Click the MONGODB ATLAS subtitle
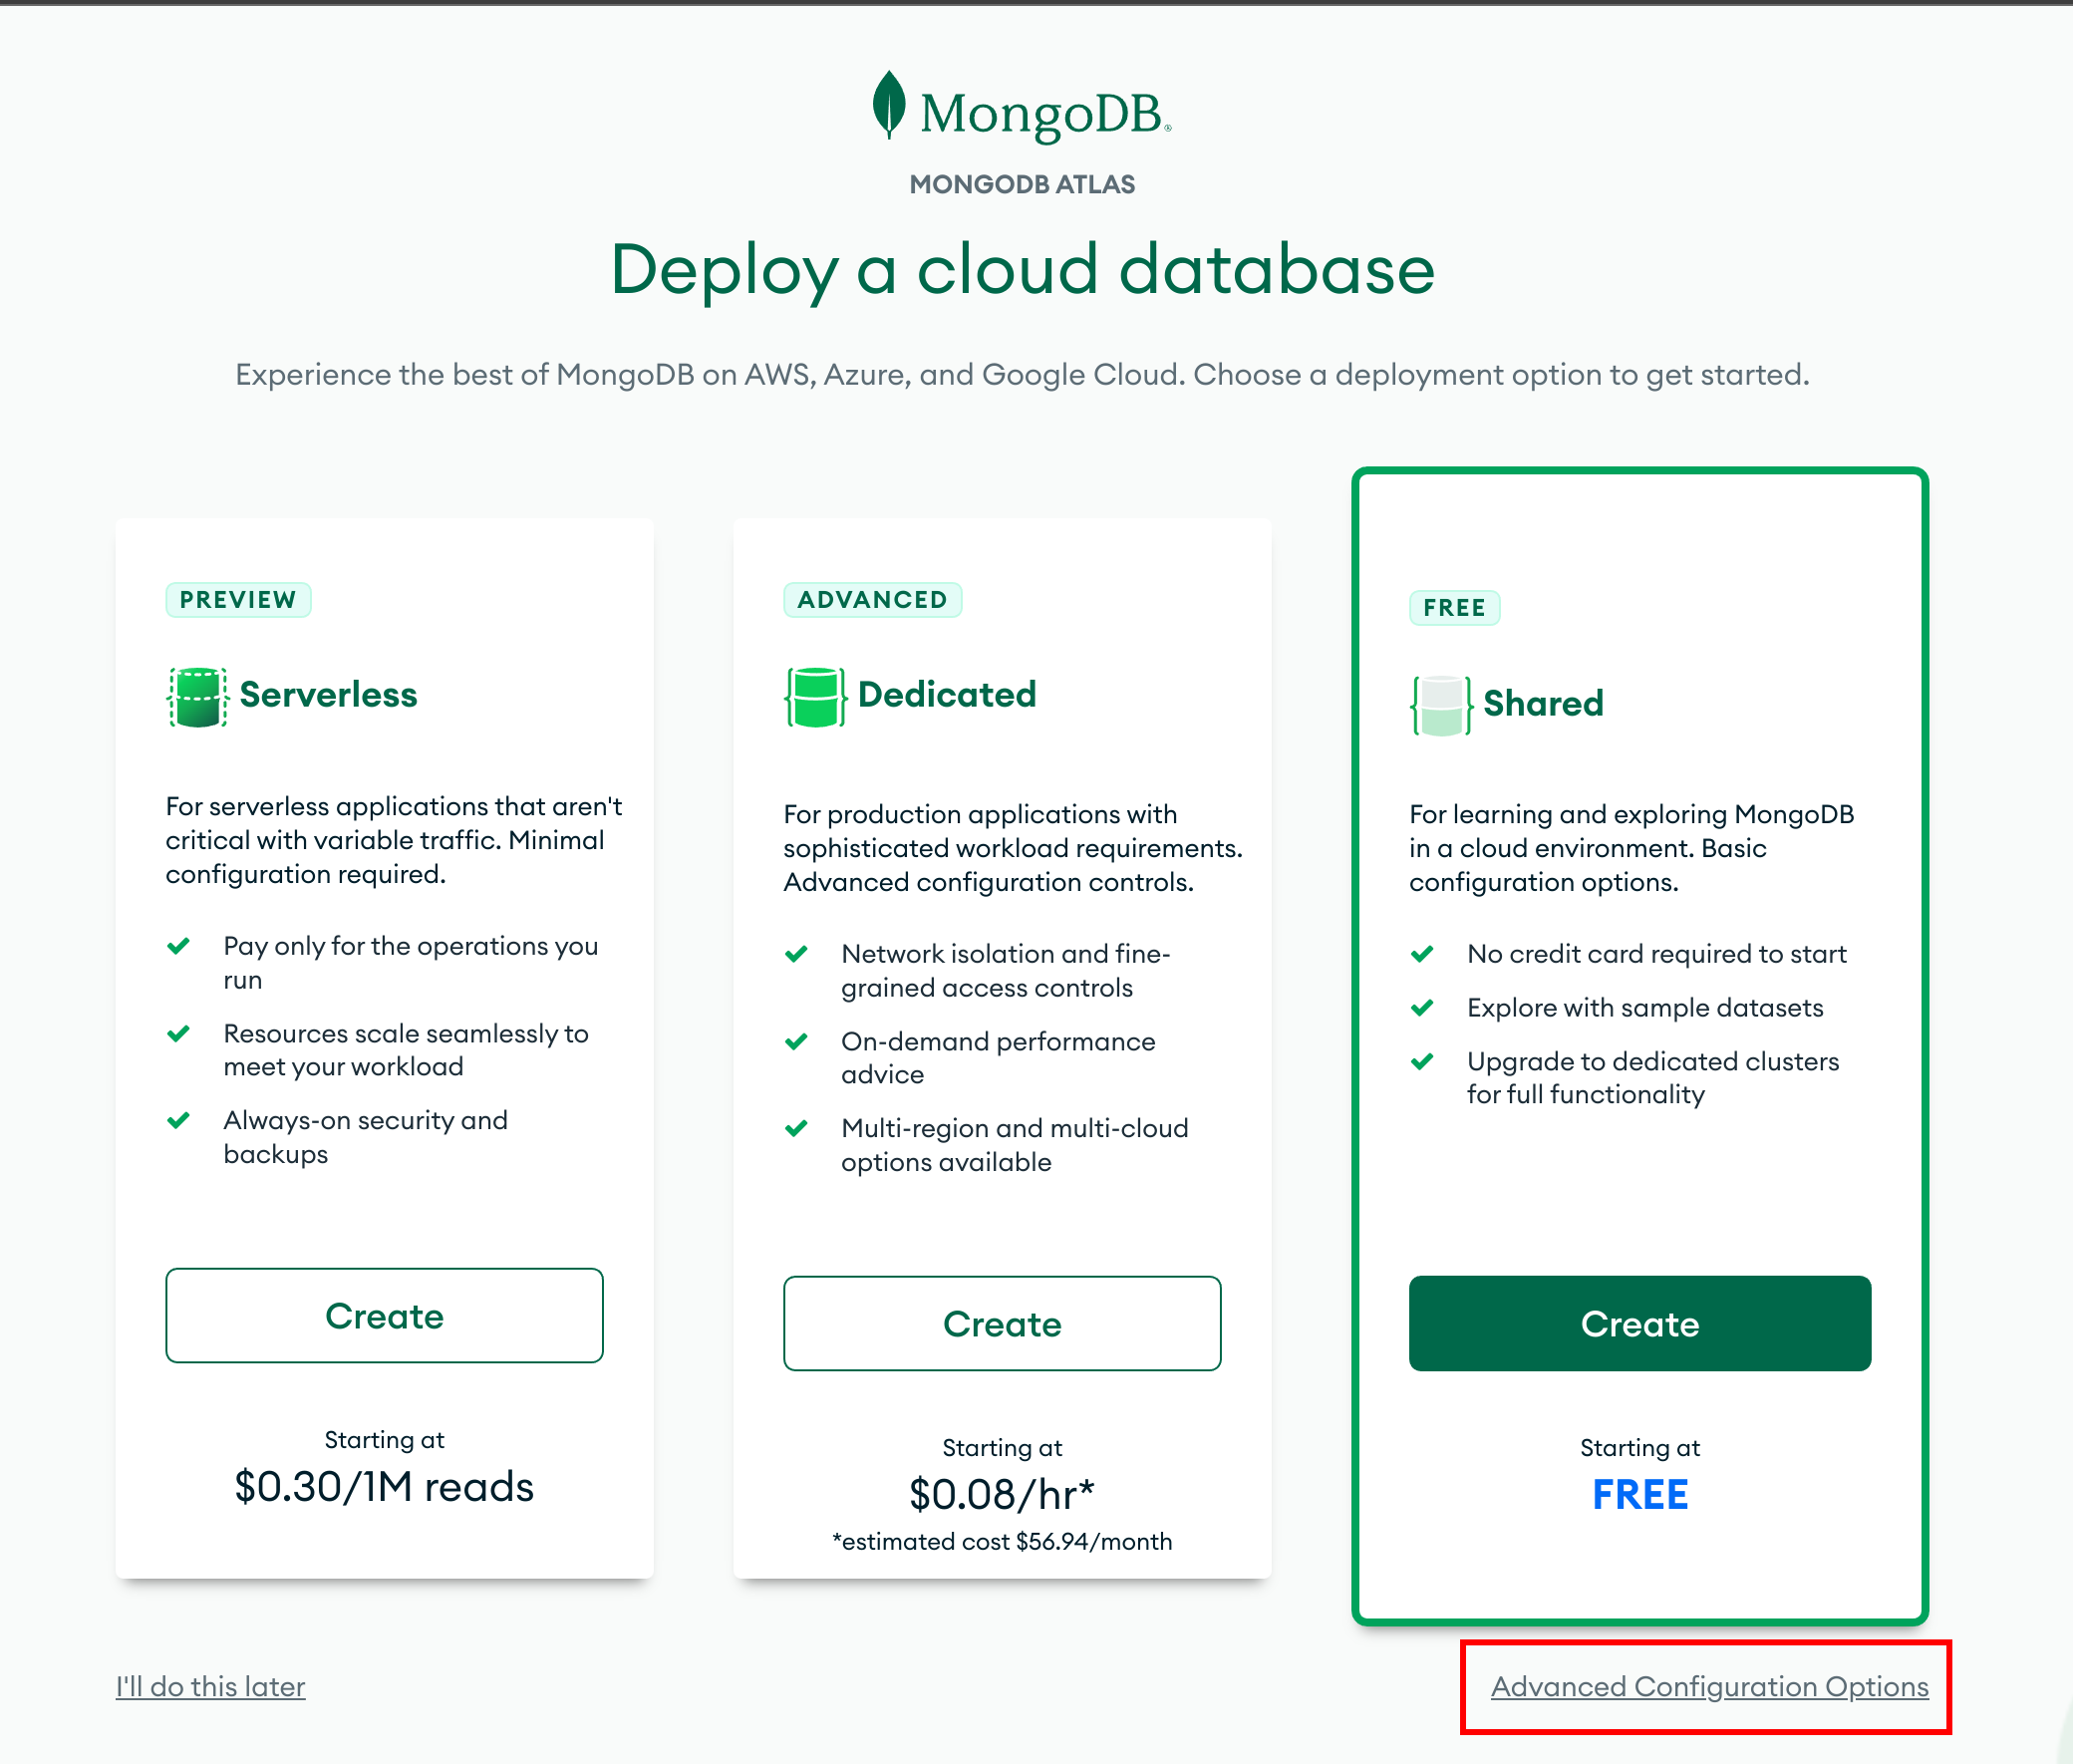 pyautogui.click(x=1022, y=184)
